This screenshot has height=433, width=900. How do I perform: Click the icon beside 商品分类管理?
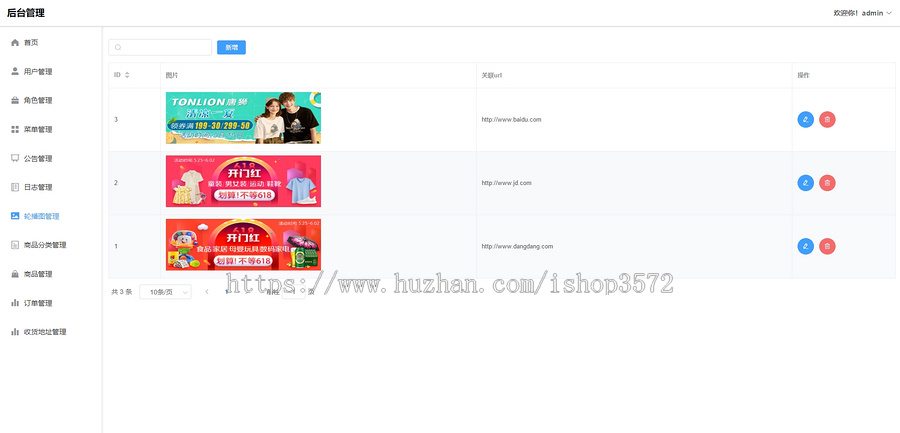click(15, 245)
